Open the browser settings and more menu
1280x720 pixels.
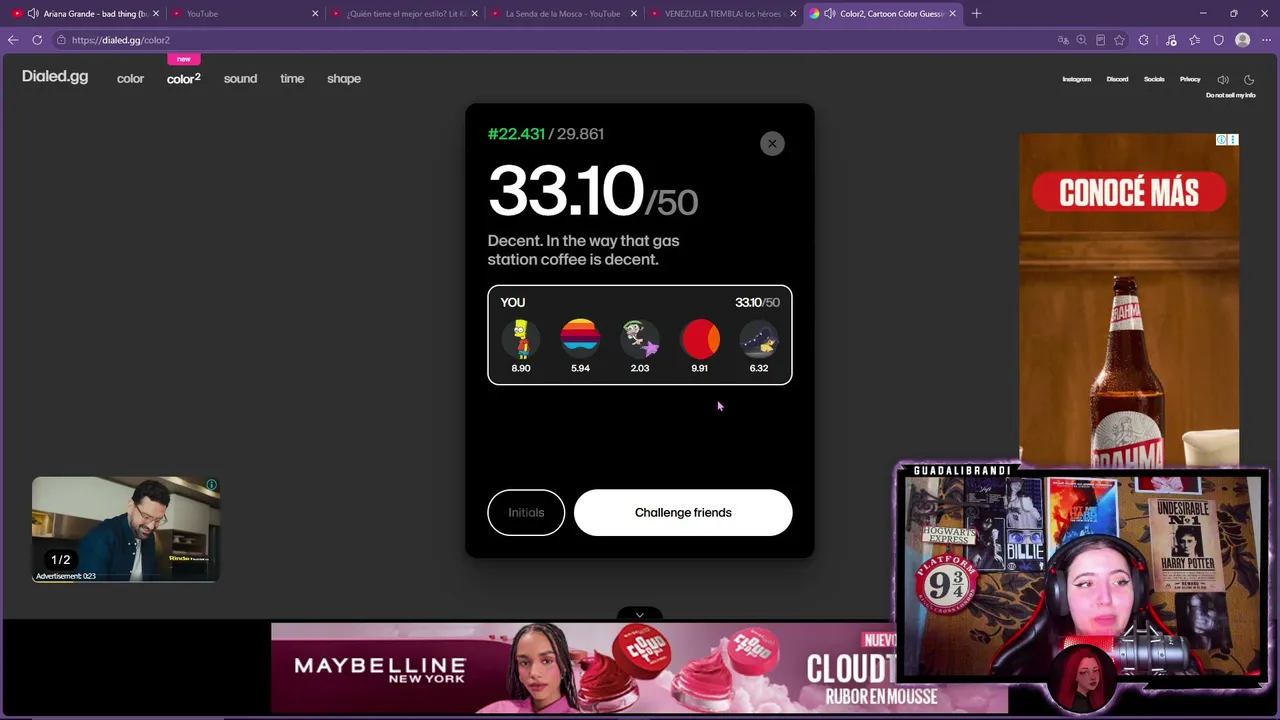coord(1267,40)
